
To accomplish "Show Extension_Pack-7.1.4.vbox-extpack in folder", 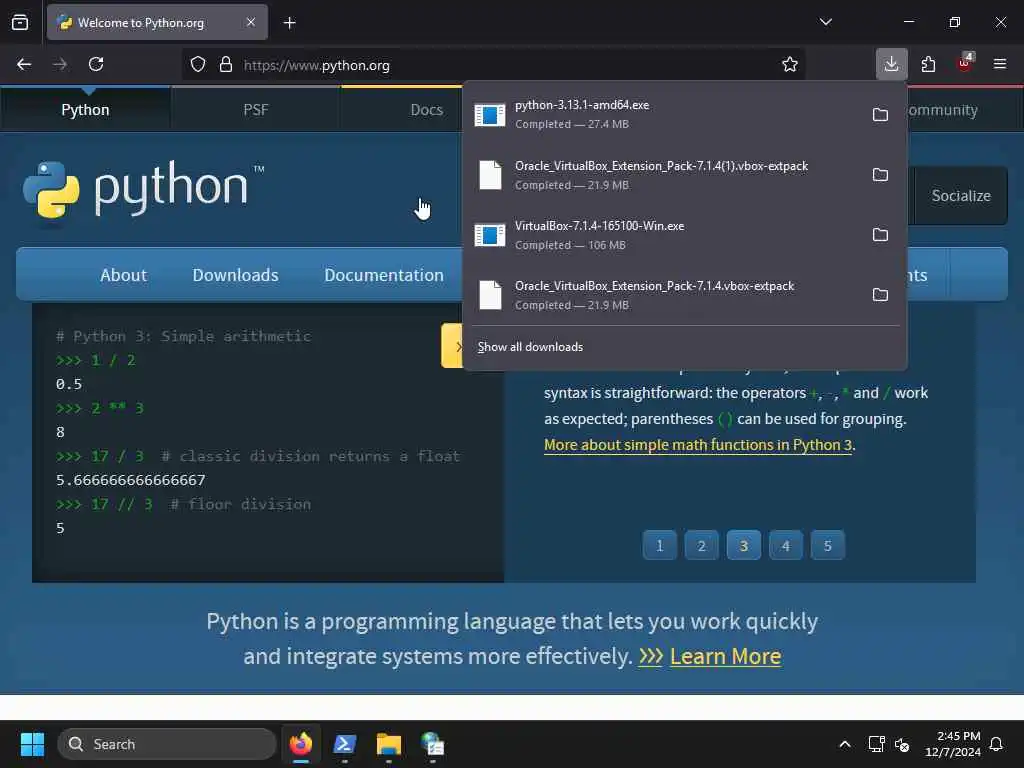I will [880, 295].
